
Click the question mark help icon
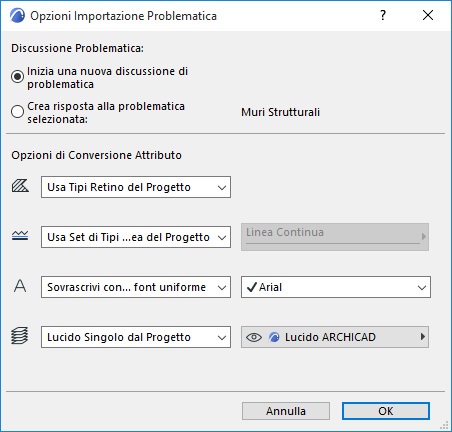tap(383, 15)
